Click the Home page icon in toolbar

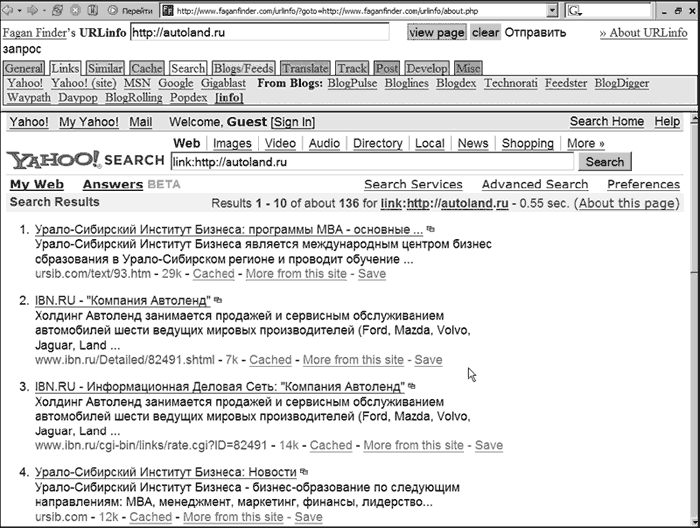tap(93, 10)
